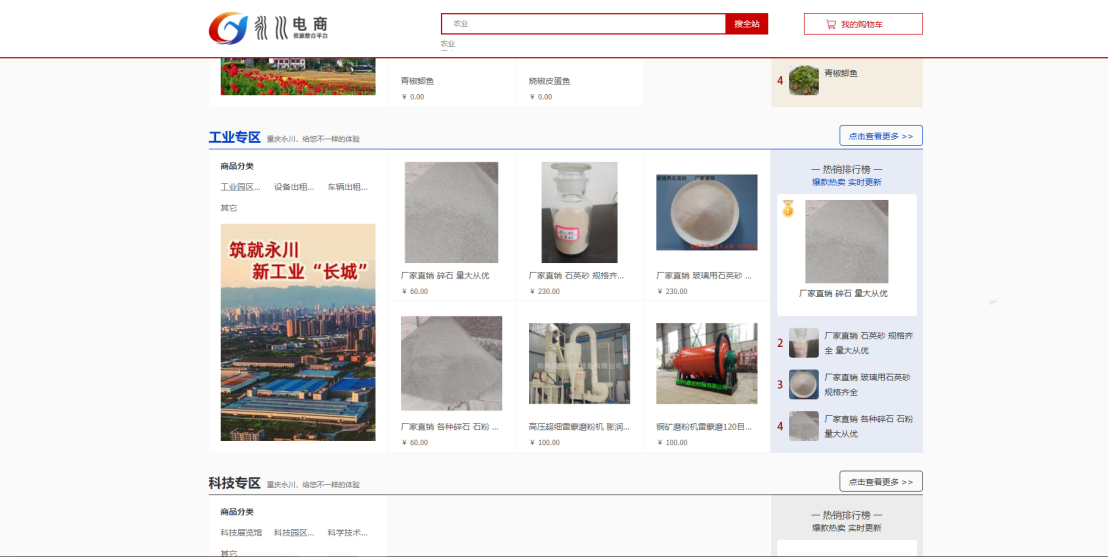Open rank 4 各种碎石 thumbnail in the industrial hot-sales list
Viewport: 1108px width, 557px height.
[x=803, y=426]
